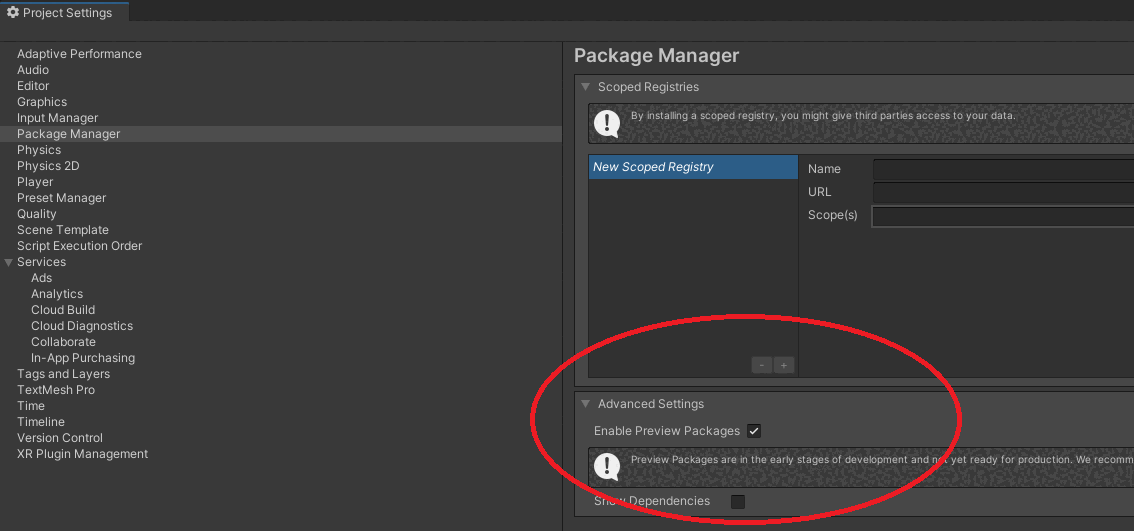The image size is (1134, 531).
Task: Select New Scoped Registry list entry
Action: 693,167
